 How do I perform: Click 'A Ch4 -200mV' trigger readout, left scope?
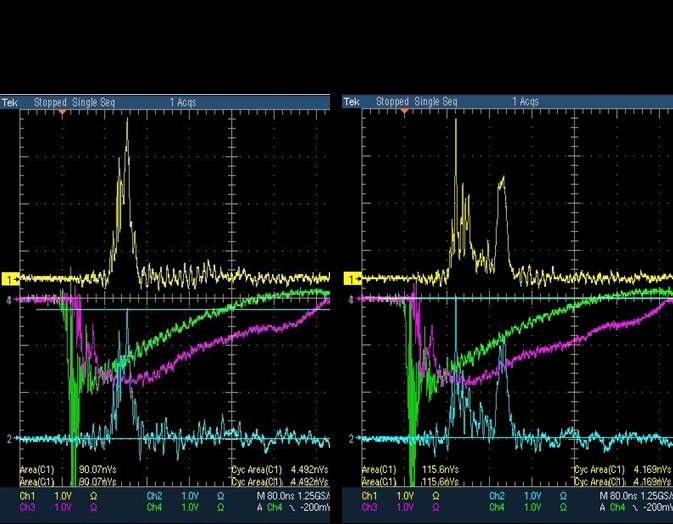(293, 508)
